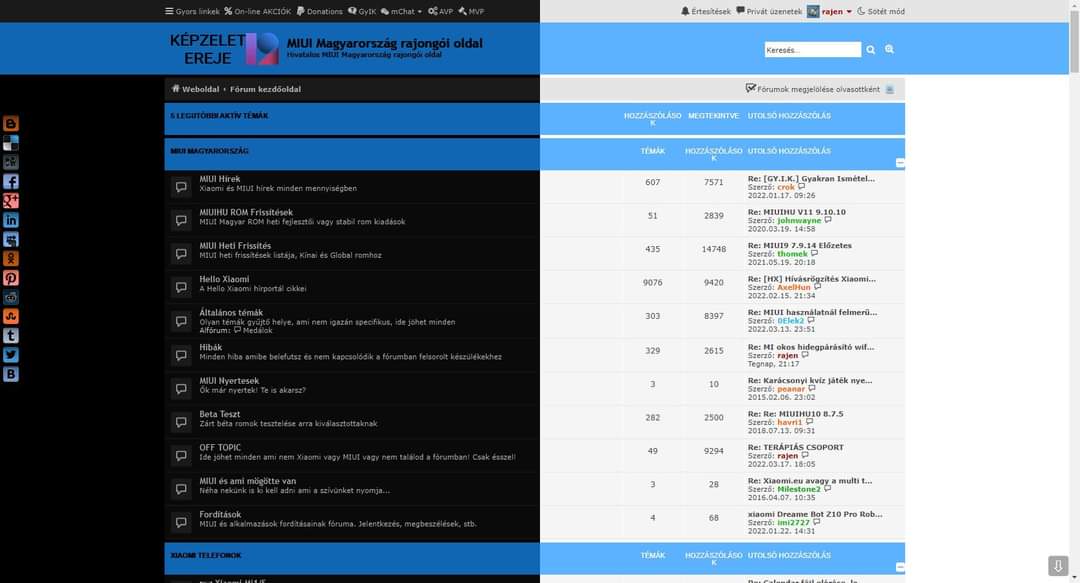Jump to page bottom arrow button
This screenshot has height=583, width=1080.
click(1058, 566)
